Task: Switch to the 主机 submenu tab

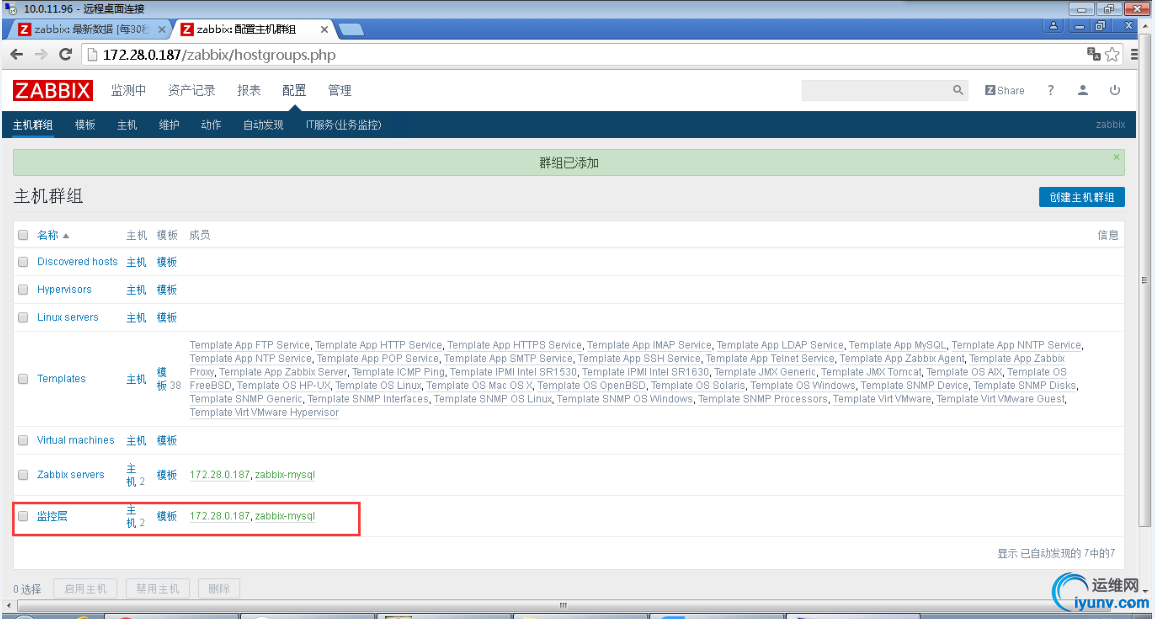Action: (127, 125)
